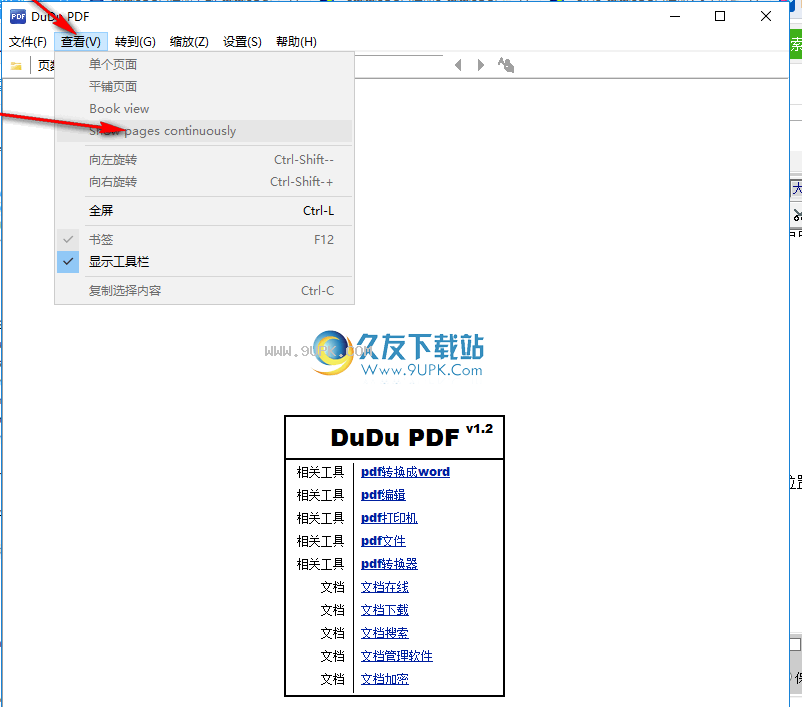Click the DuDu PDF app icon in title bar
The height and width of the screenshot is (707, 802).
point(18,16)
